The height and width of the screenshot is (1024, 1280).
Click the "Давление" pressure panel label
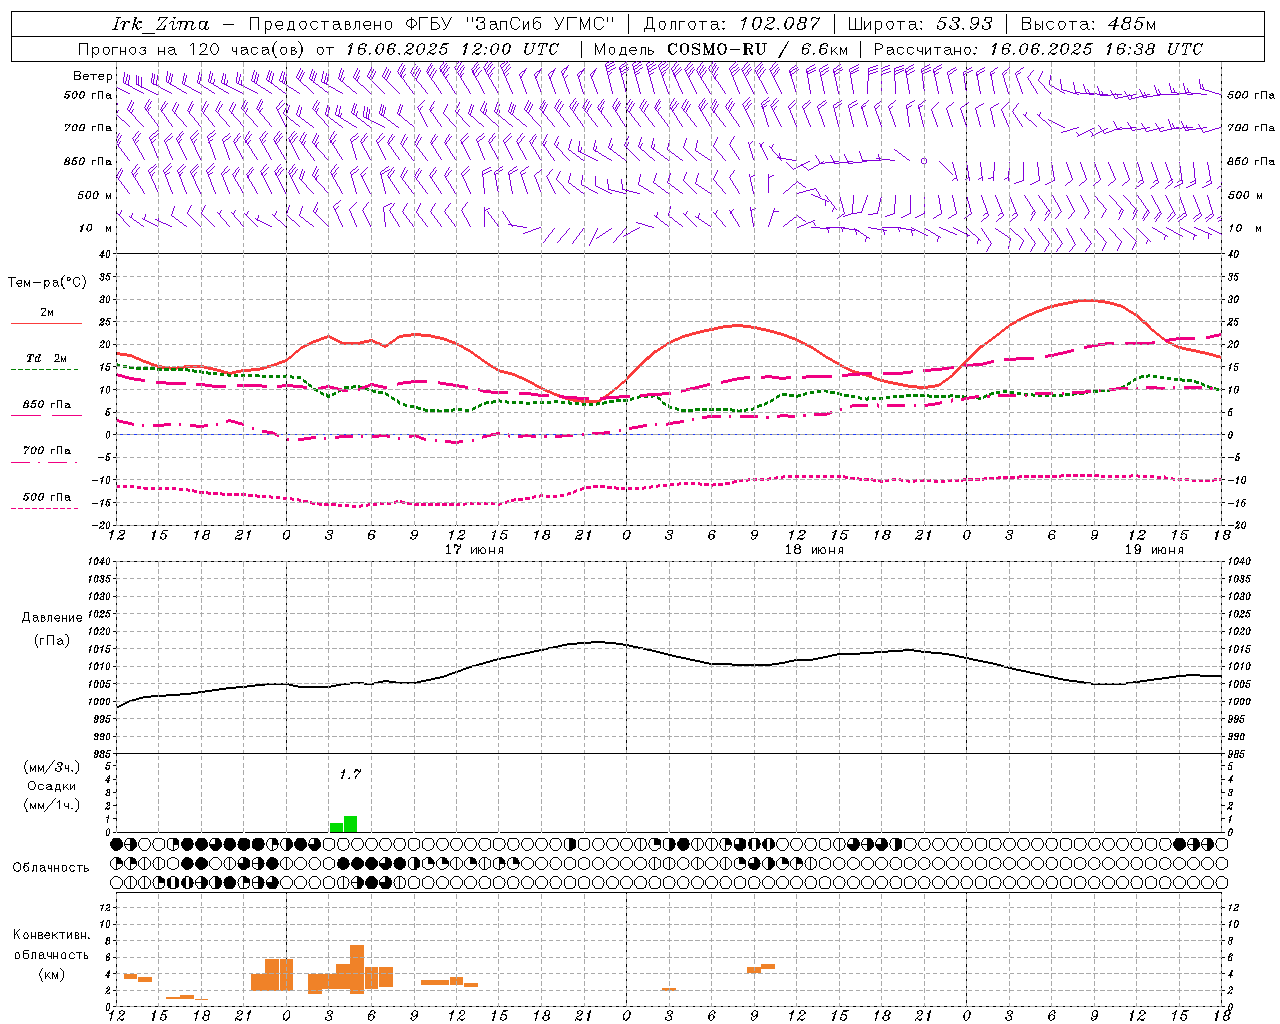(x=52, y=618)
